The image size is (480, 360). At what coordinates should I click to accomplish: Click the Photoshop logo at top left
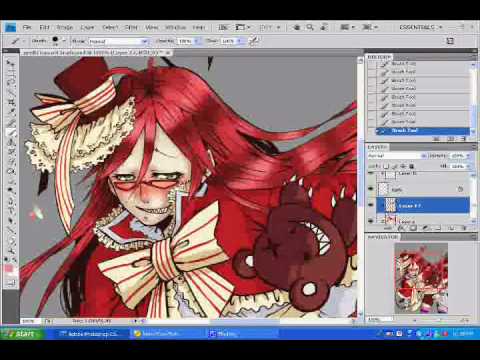[x=10, y=27]
